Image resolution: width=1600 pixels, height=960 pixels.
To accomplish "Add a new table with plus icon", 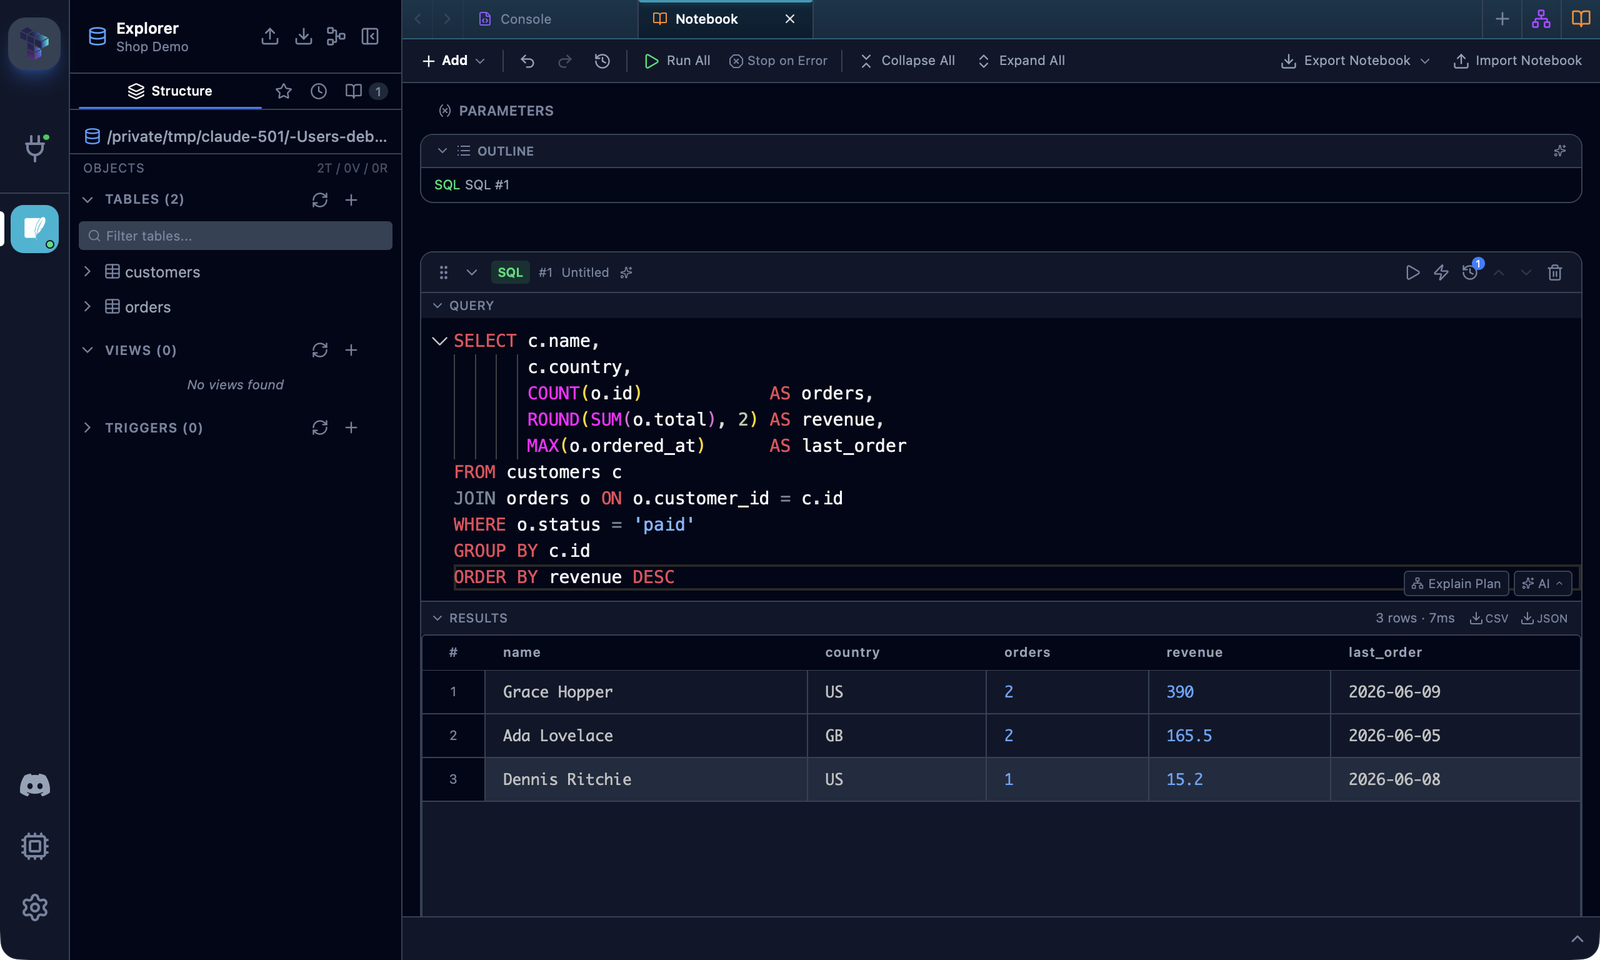I will (351, 200).
